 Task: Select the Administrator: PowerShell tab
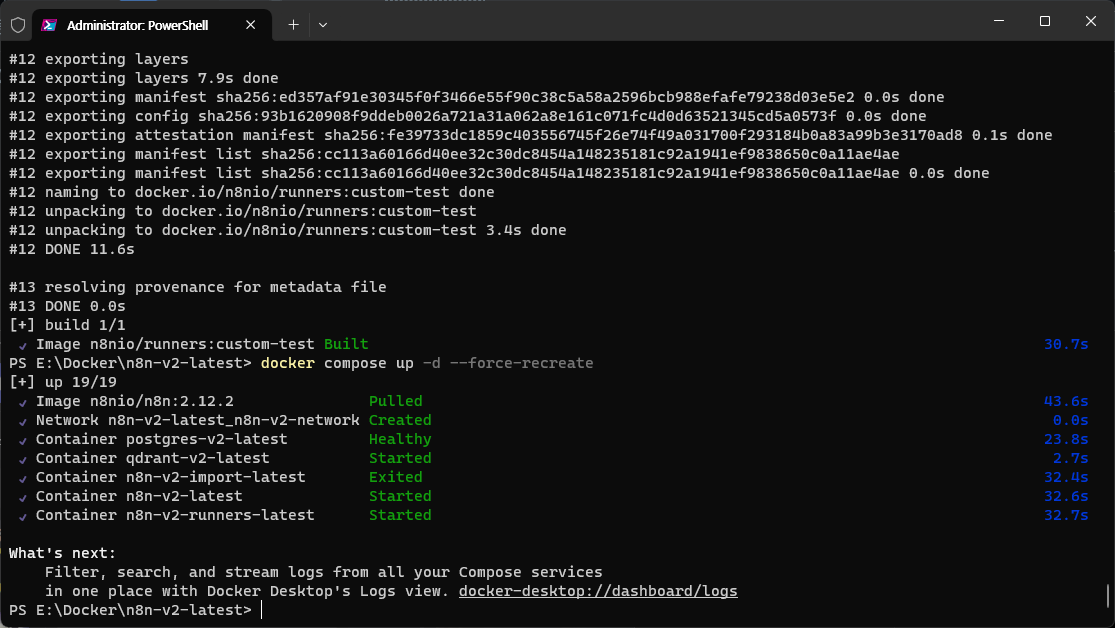tap(152, 25)
